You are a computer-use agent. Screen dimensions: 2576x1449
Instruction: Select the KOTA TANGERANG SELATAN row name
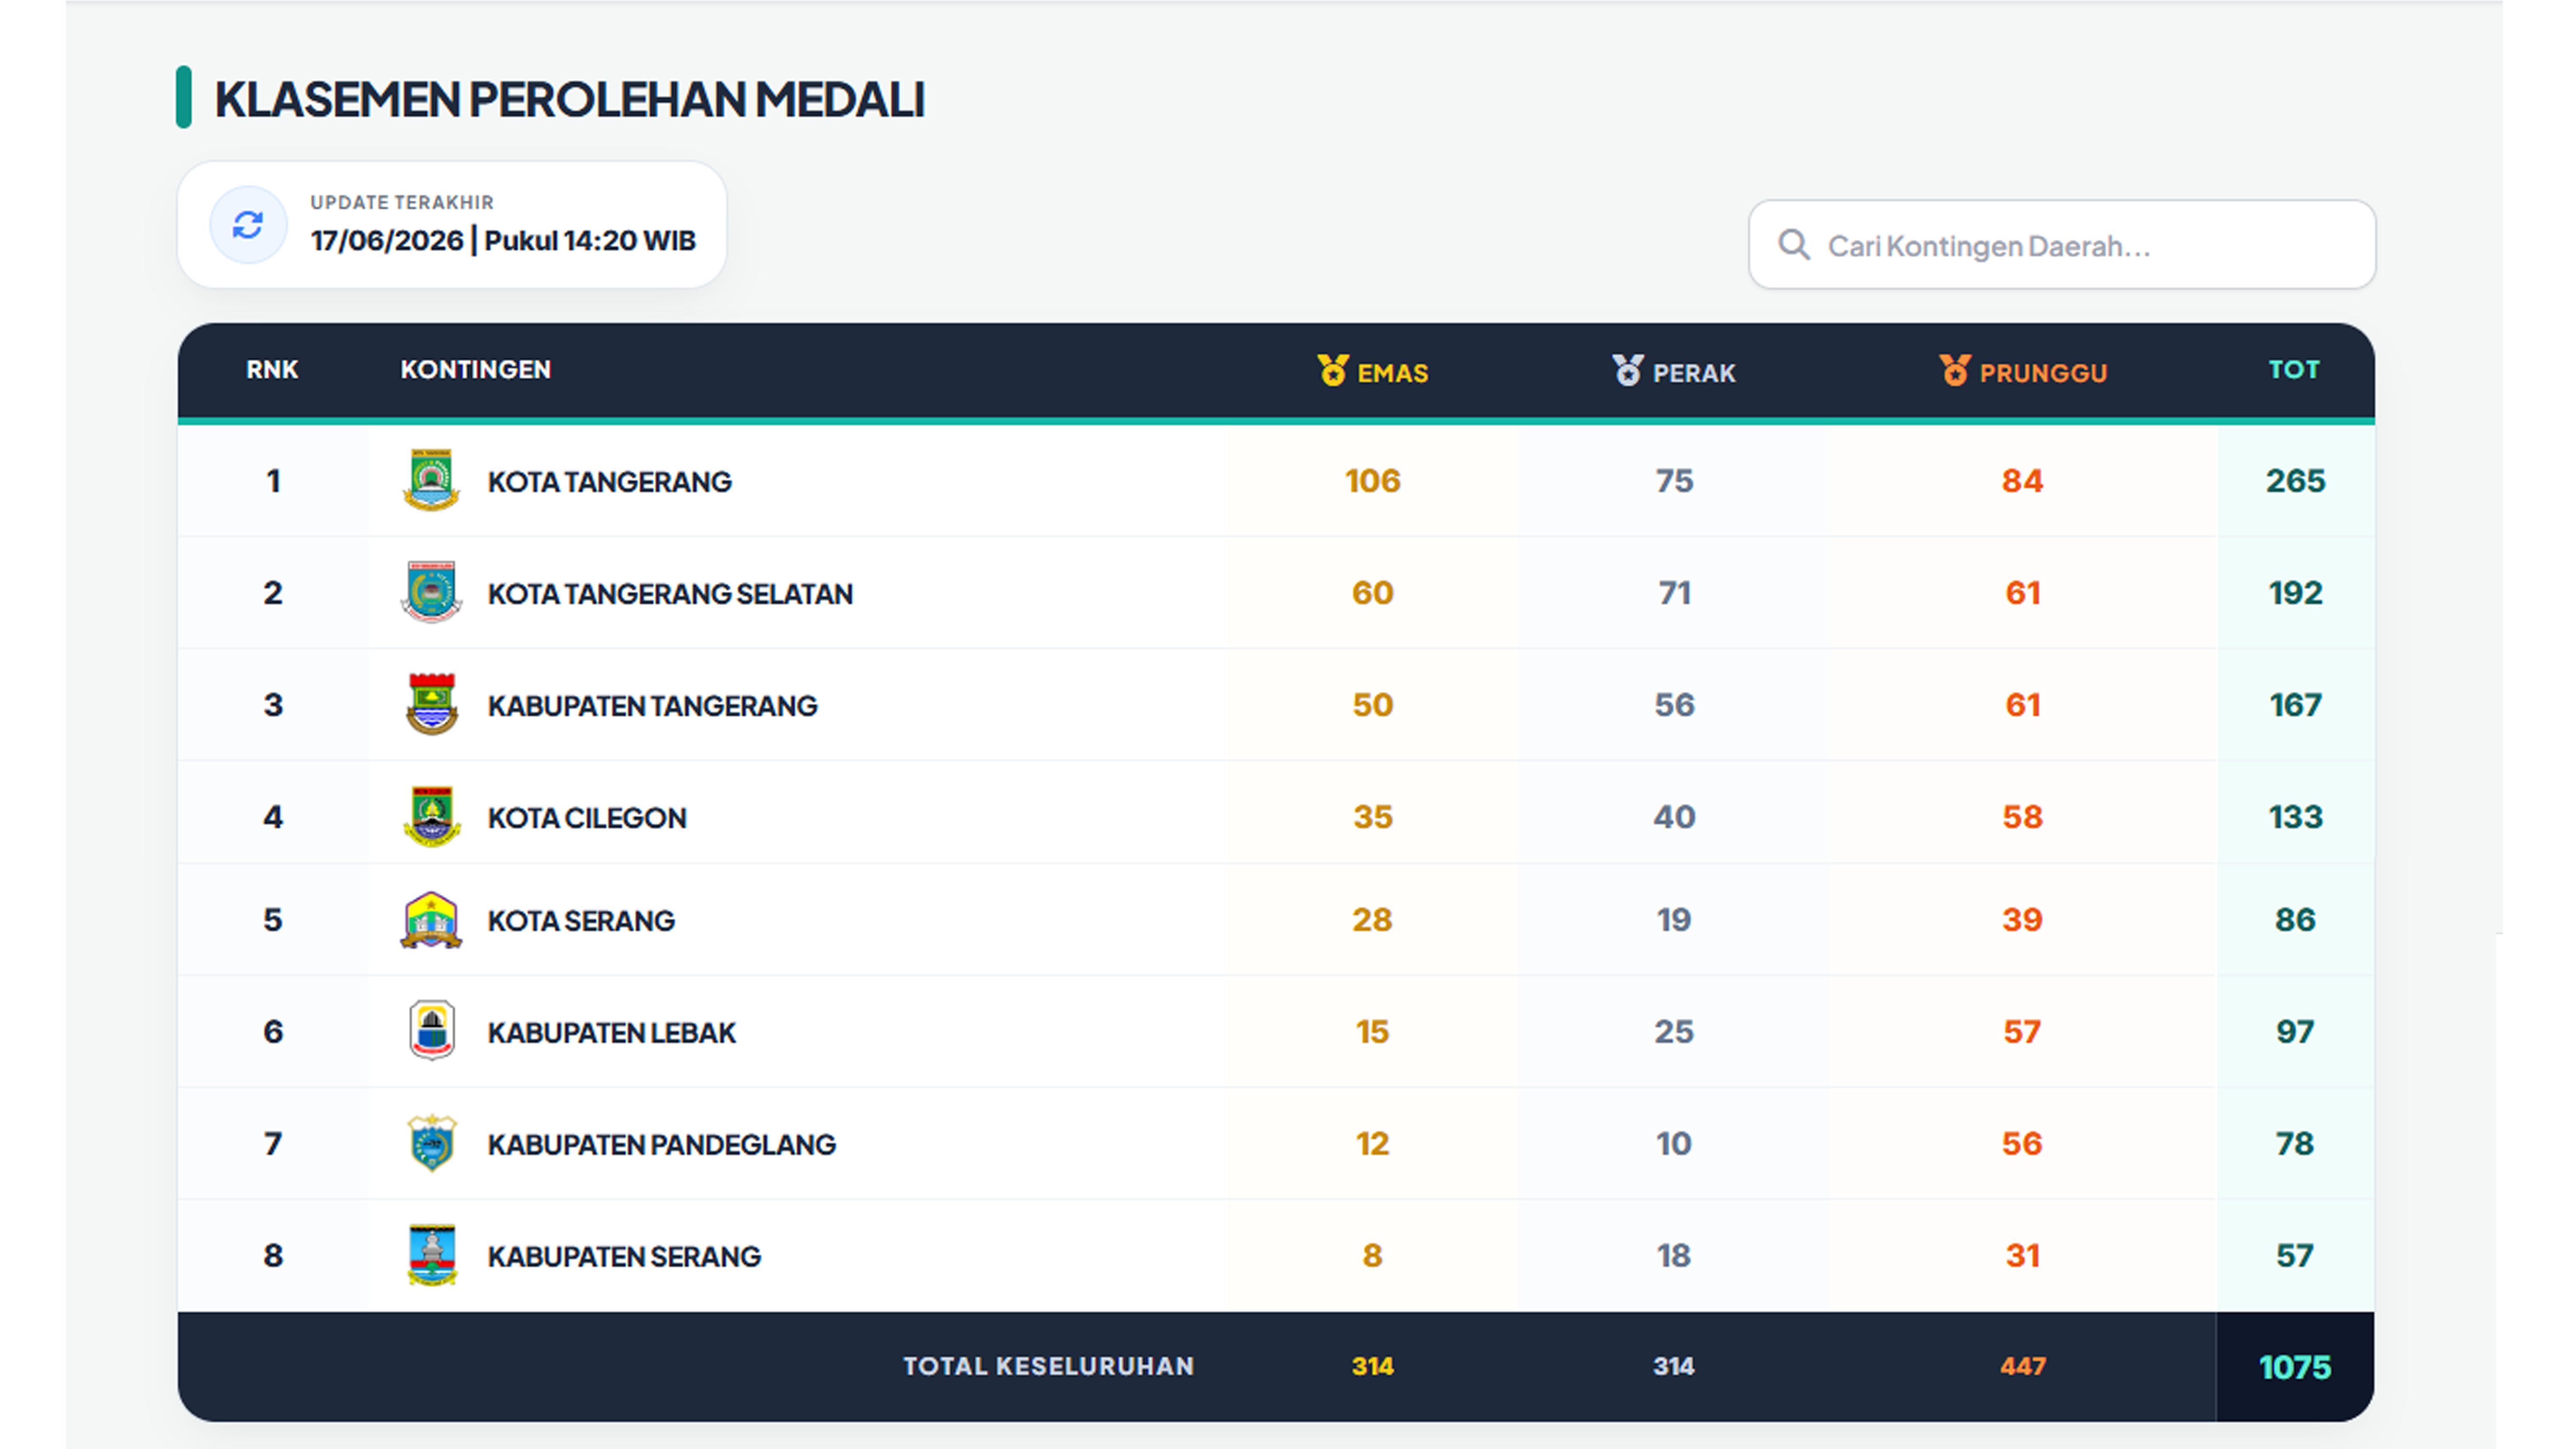coord(670,594)
